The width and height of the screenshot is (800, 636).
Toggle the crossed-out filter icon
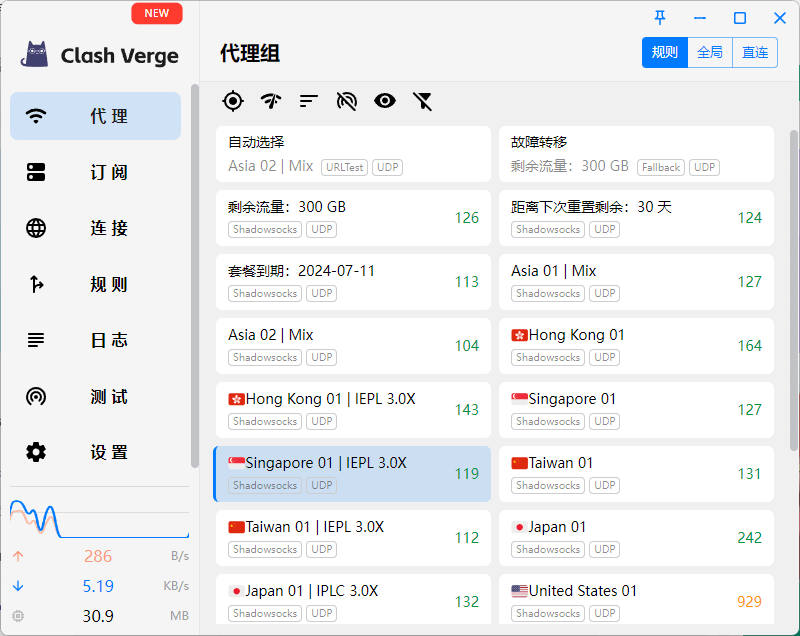(x=423, y=100)
